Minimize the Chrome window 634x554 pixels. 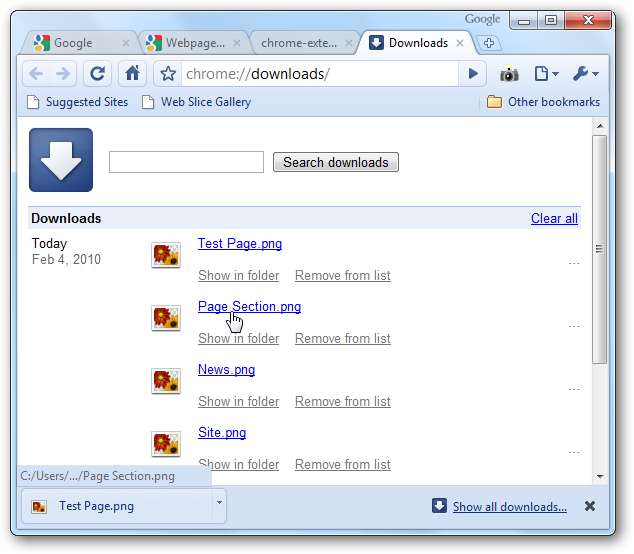point(524,20)
